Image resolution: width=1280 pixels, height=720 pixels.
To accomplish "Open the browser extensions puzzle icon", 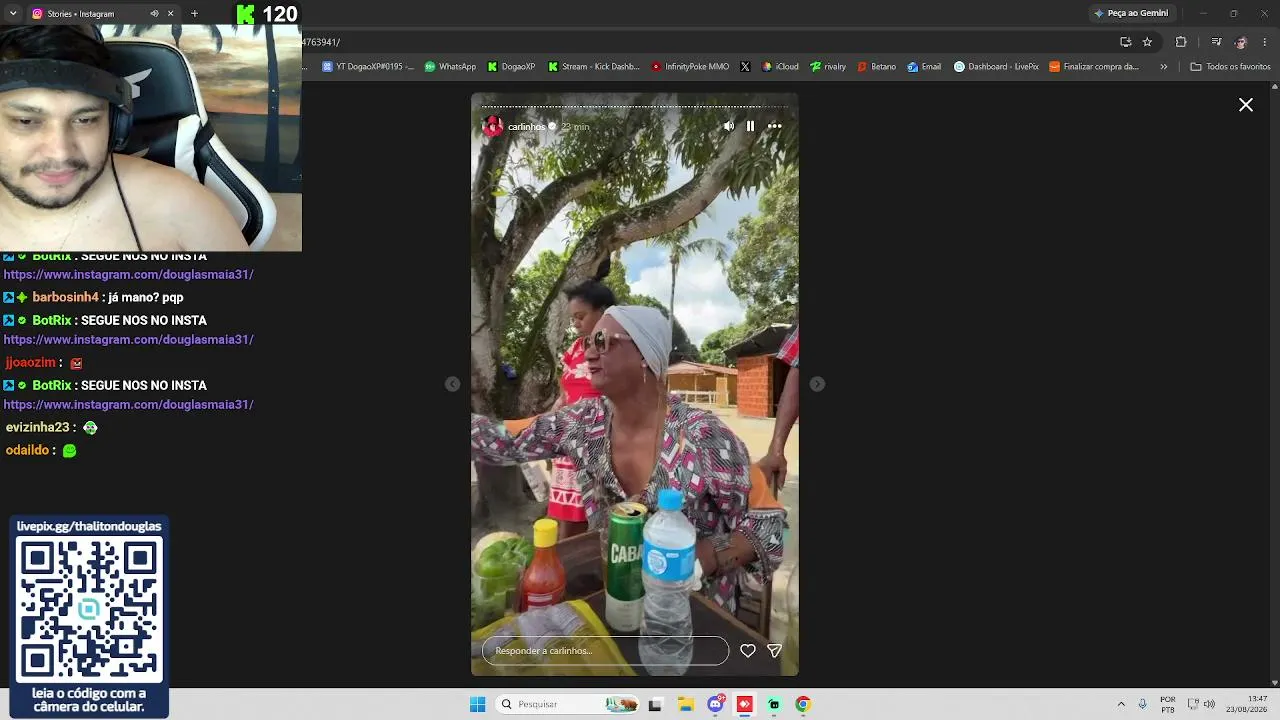I will click(1181, 42).
